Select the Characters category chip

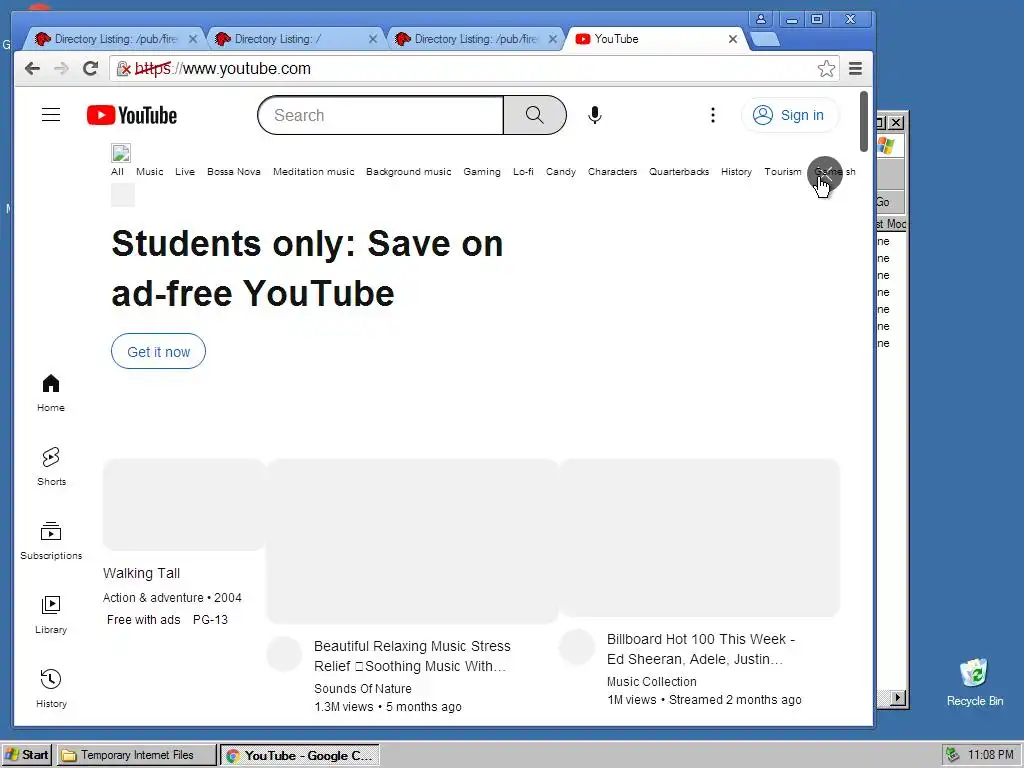(x=613, y=172)
